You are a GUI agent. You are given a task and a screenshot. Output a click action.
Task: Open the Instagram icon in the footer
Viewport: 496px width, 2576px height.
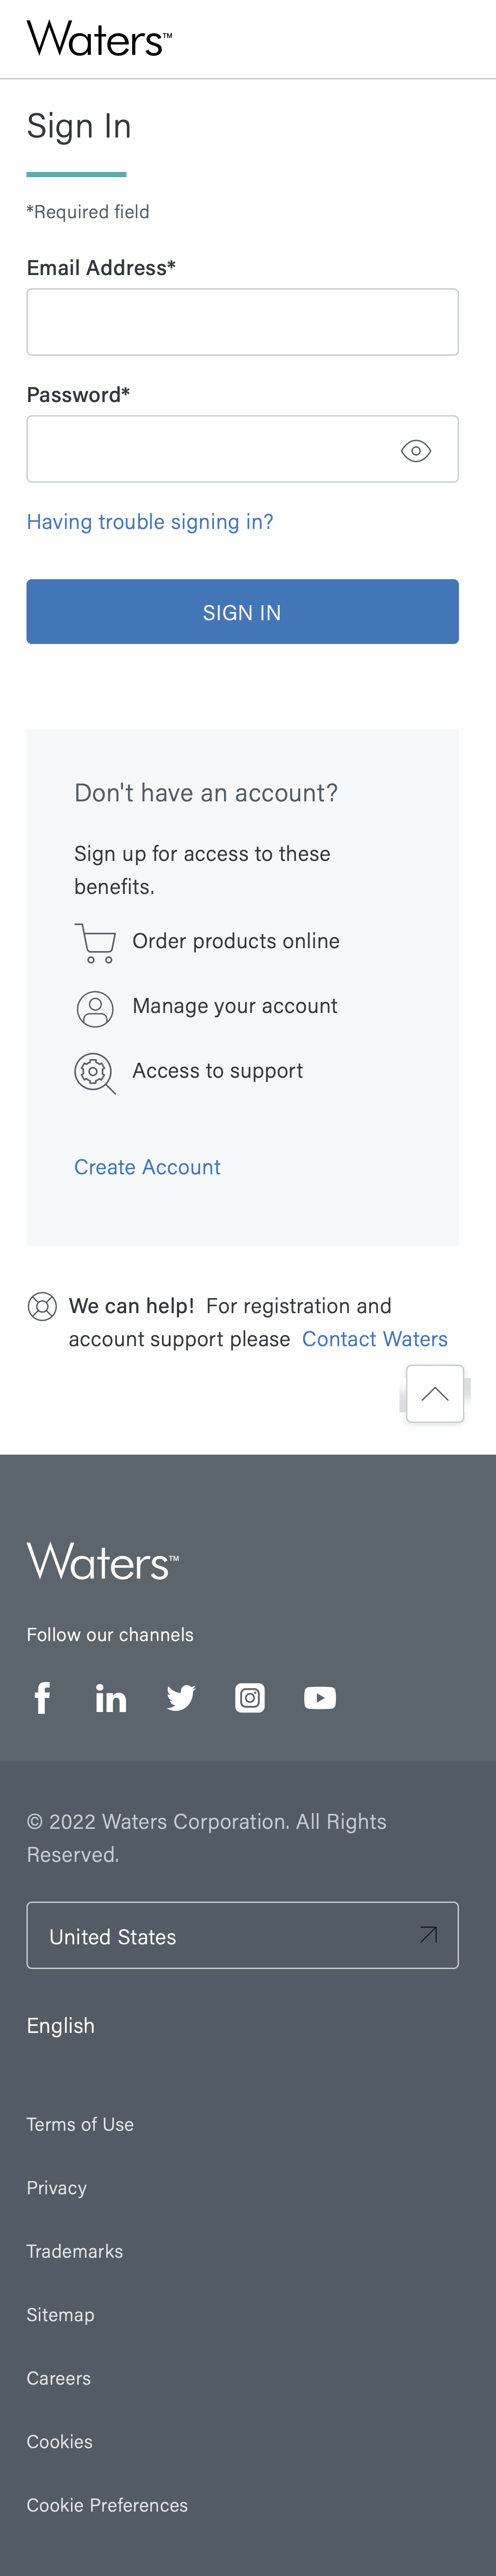(250, 1697)
